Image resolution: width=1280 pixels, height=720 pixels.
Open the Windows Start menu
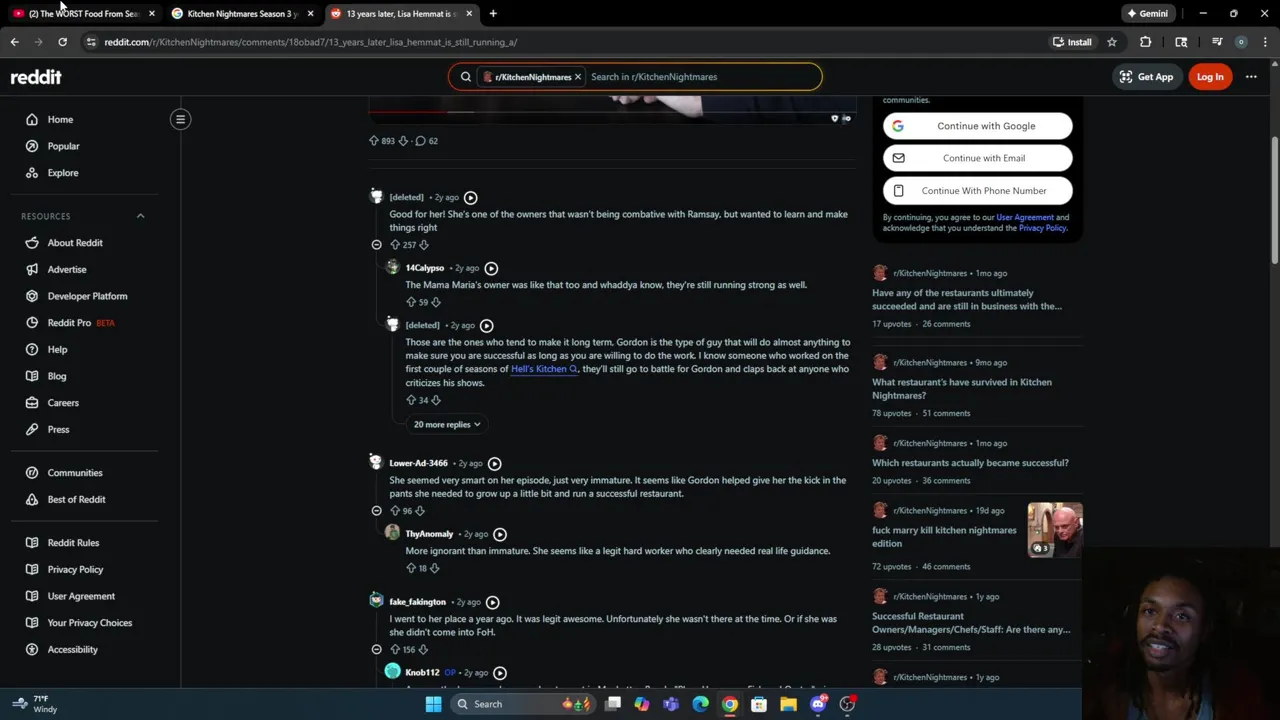tap(433, 704)
